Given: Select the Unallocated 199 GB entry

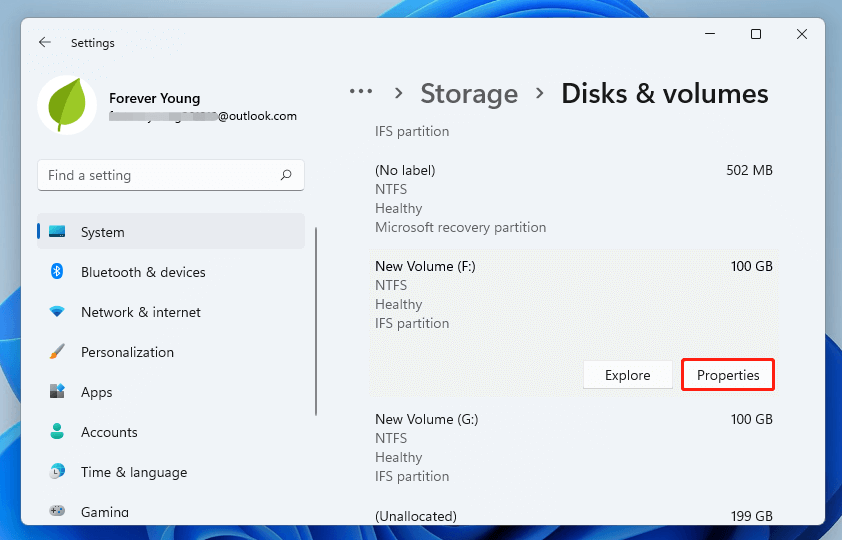Looking at the screenshot, I should [573, 516].
